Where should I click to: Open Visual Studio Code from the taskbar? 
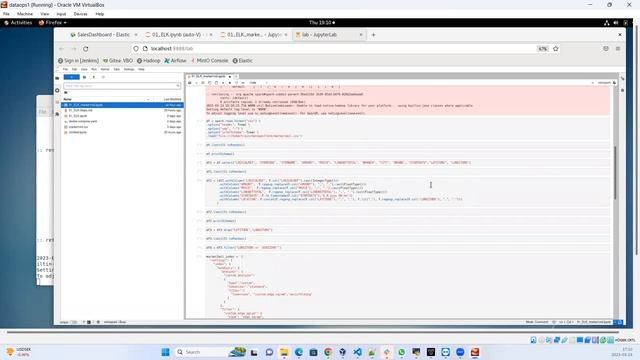point(357,352)
